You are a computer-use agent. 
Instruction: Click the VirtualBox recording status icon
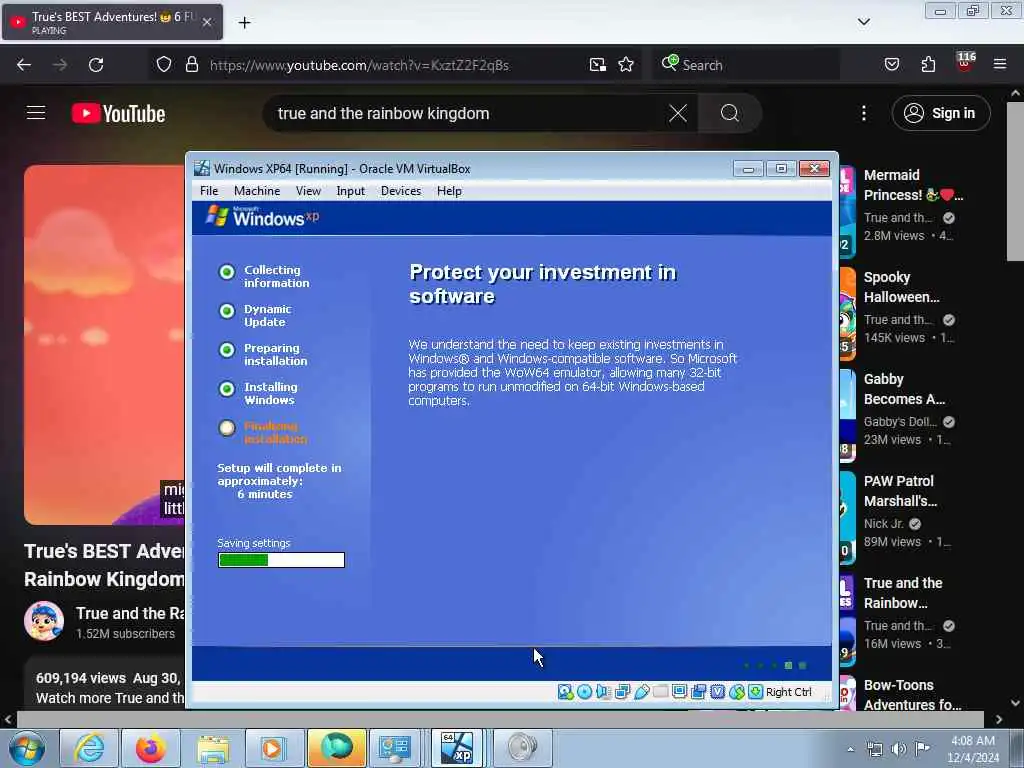[x=699, y=692]
